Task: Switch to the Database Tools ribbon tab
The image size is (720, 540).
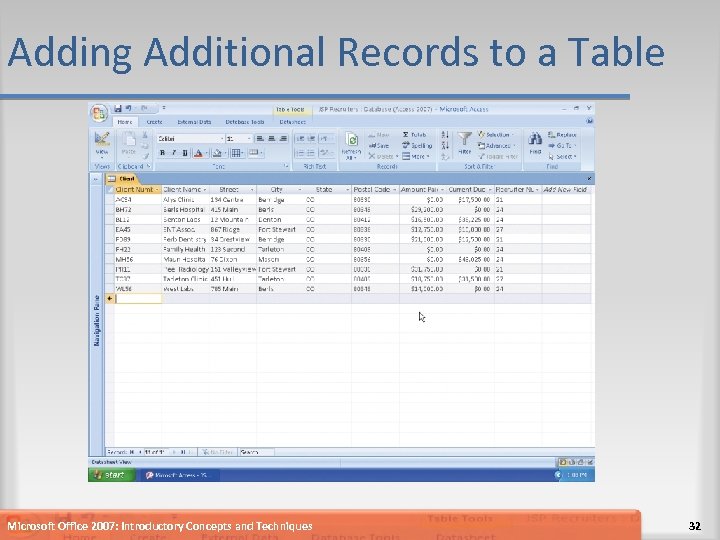Action: point(245,122)
